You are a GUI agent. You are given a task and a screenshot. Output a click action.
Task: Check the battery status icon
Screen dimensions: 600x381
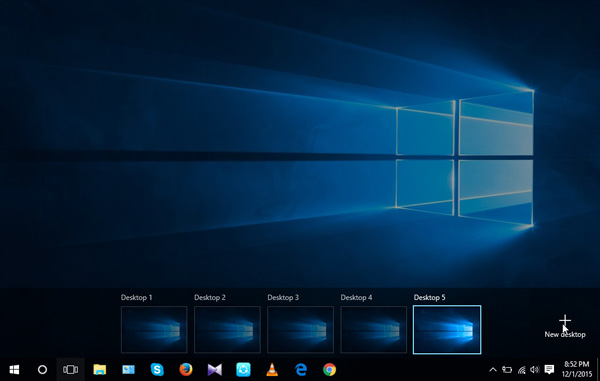pos(507,370)
